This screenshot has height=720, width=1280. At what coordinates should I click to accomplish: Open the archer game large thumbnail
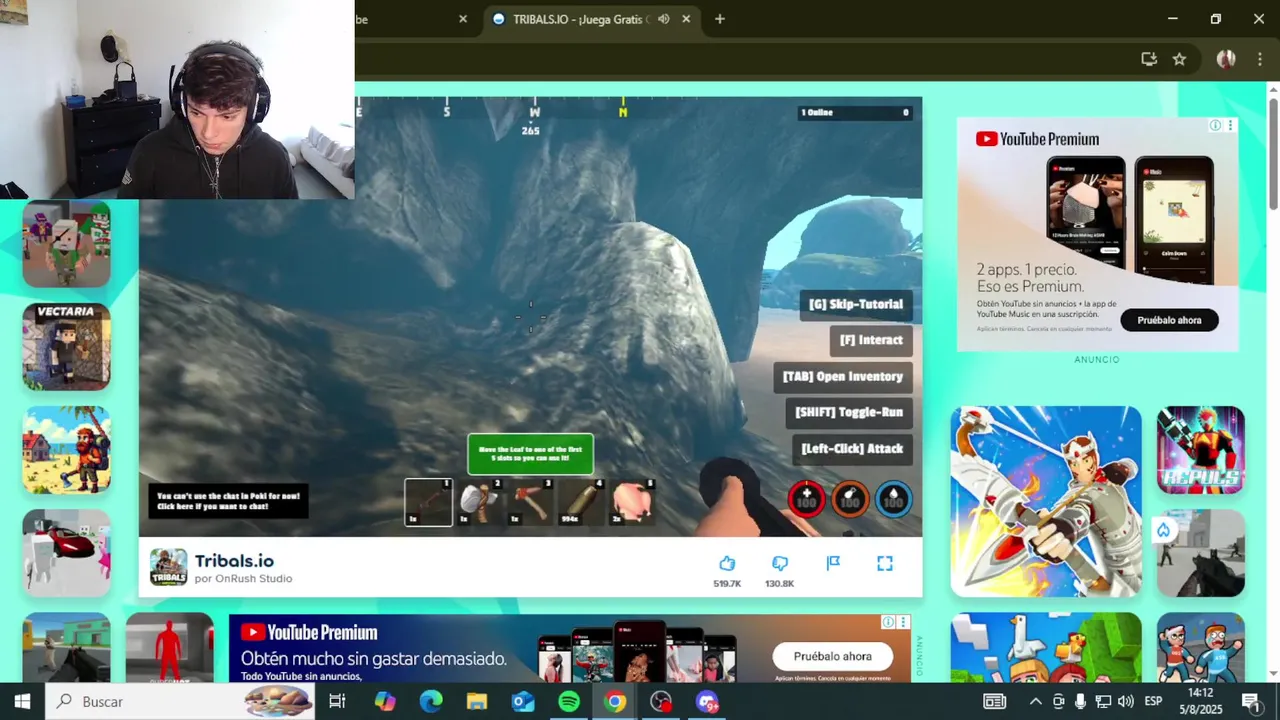(1046, 501)
